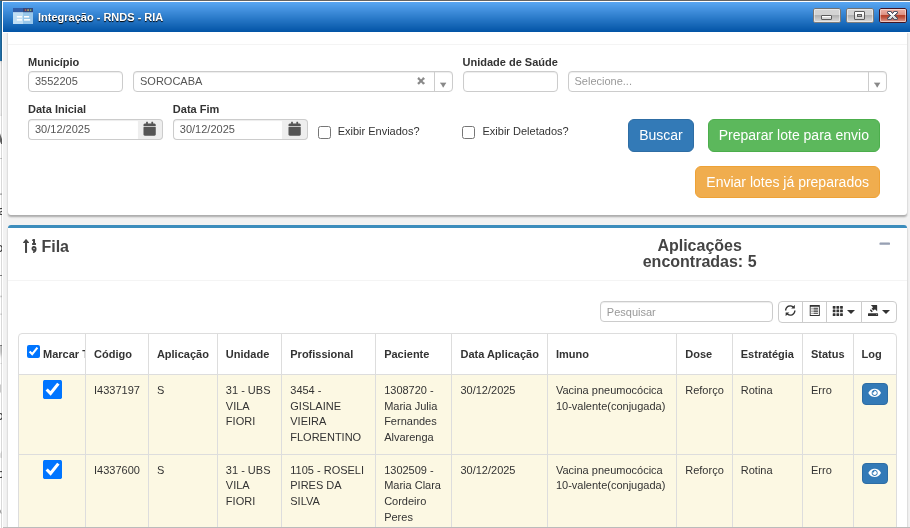The height and width of the screenshot is (528, 910).
Task: View log for record I4337600
Action: (874, 473)
